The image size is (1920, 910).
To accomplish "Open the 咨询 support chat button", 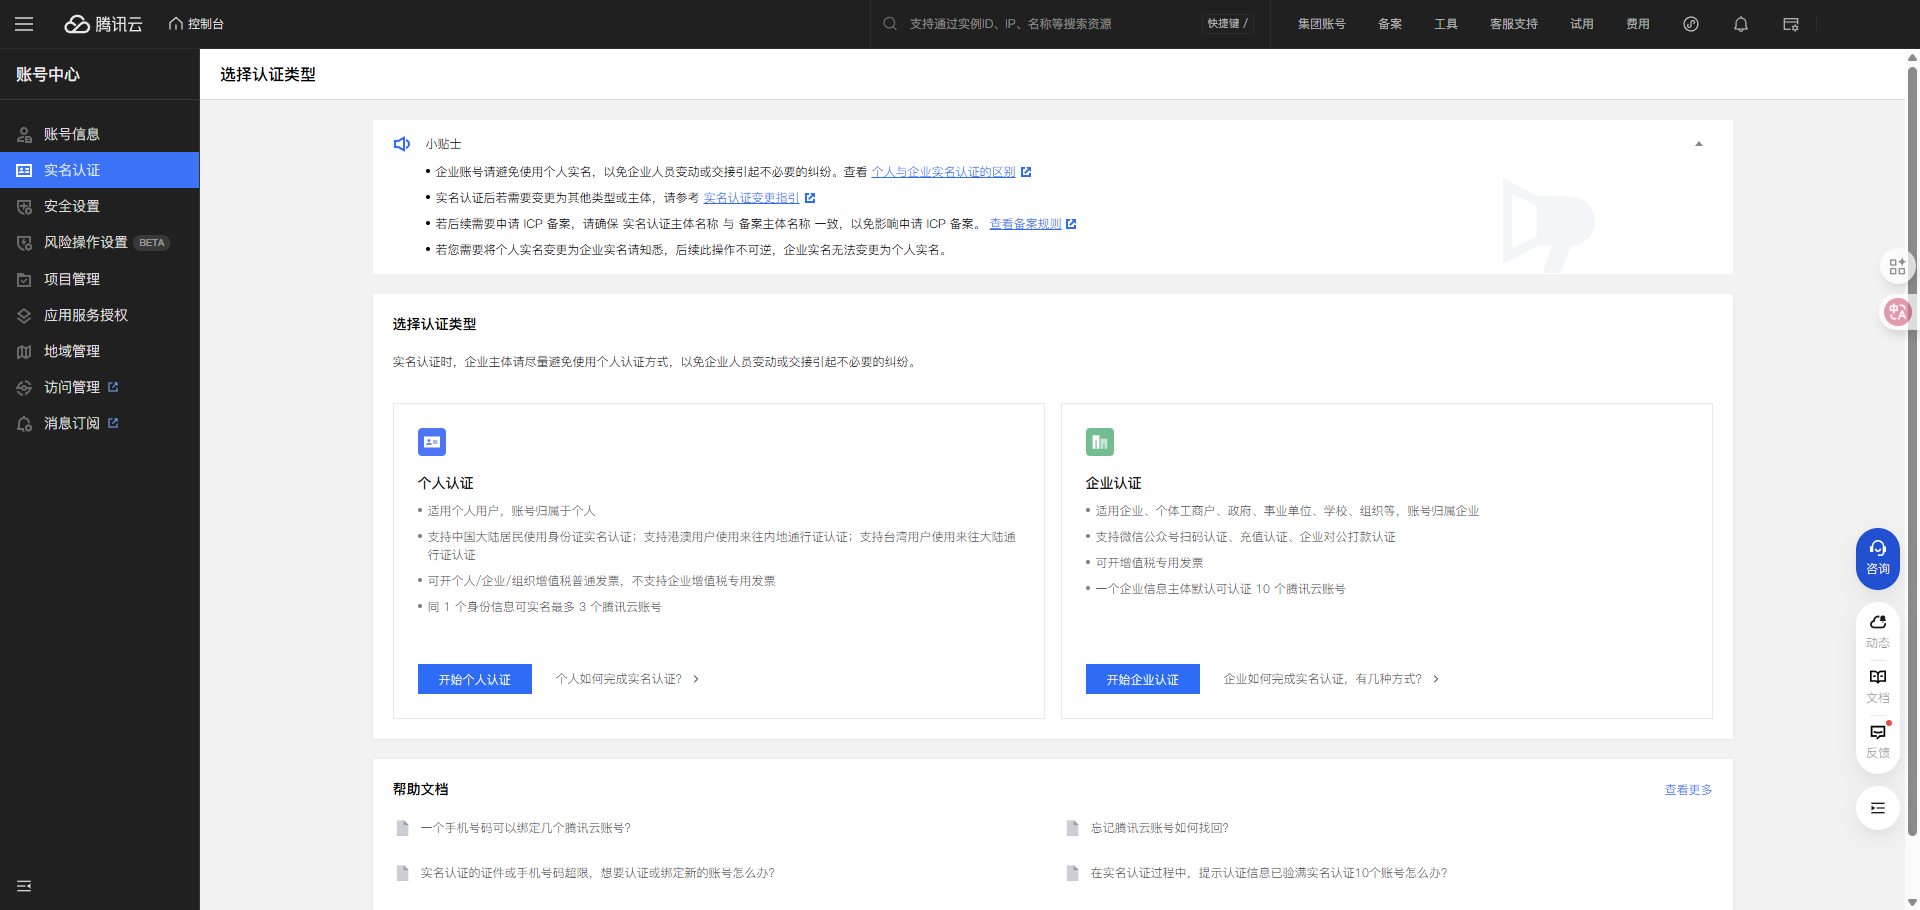I will [x=1877, y=558].
